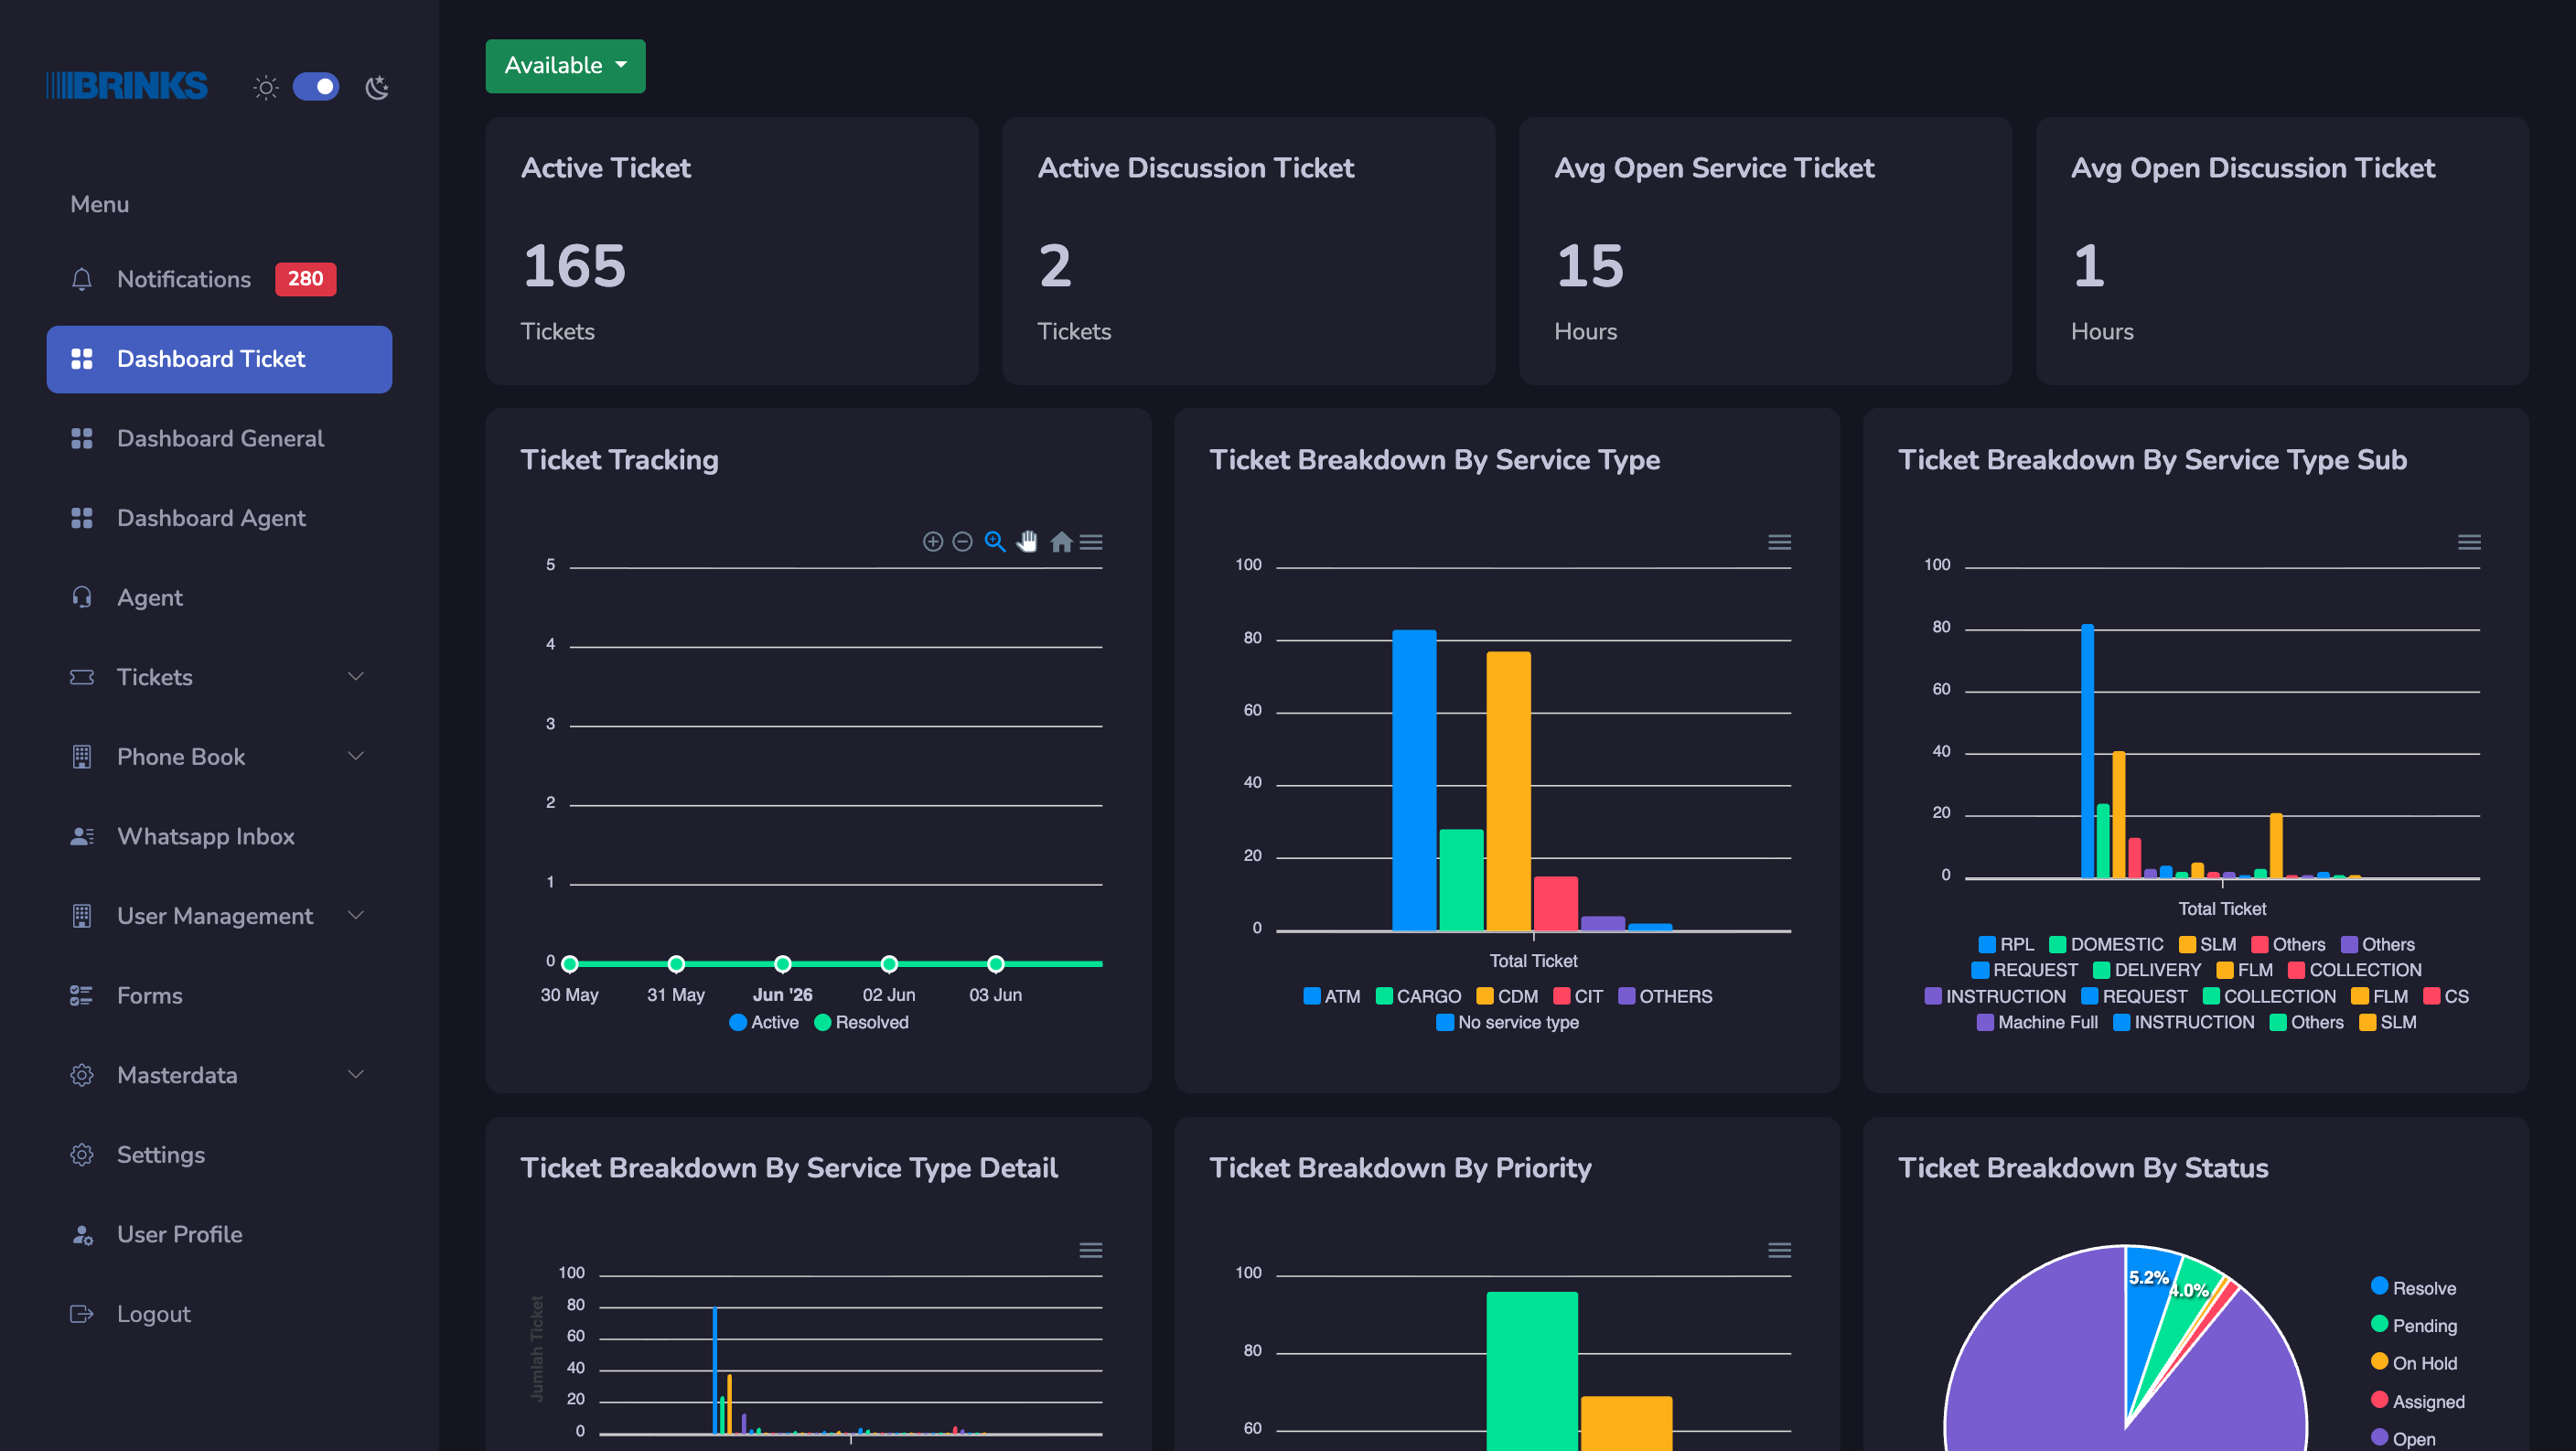Toggle the Active series in Ticket Tracking legend

click(764, 1022)
